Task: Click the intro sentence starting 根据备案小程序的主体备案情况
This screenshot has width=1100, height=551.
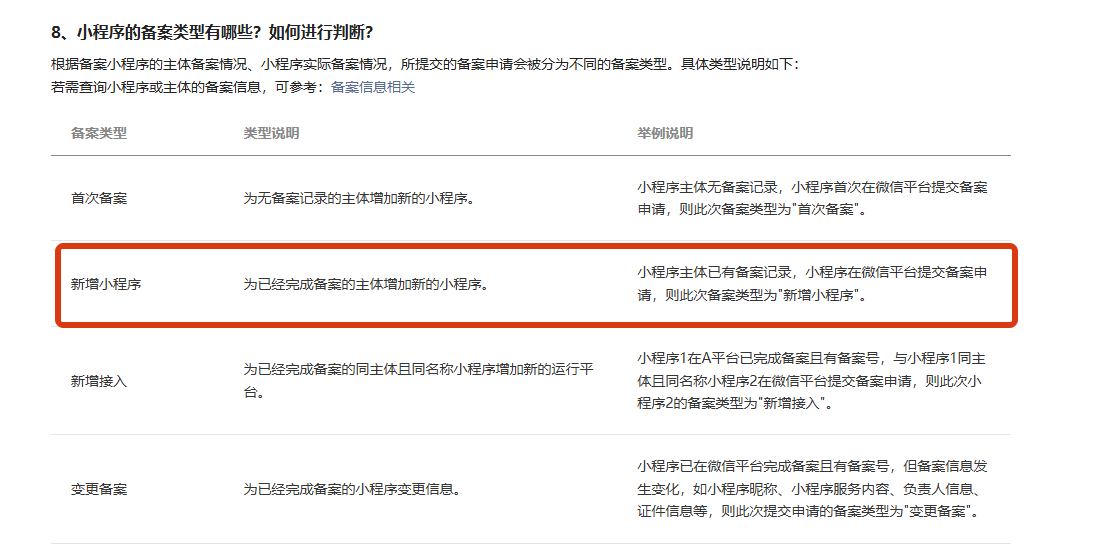Action: click(x=425, y=65)
